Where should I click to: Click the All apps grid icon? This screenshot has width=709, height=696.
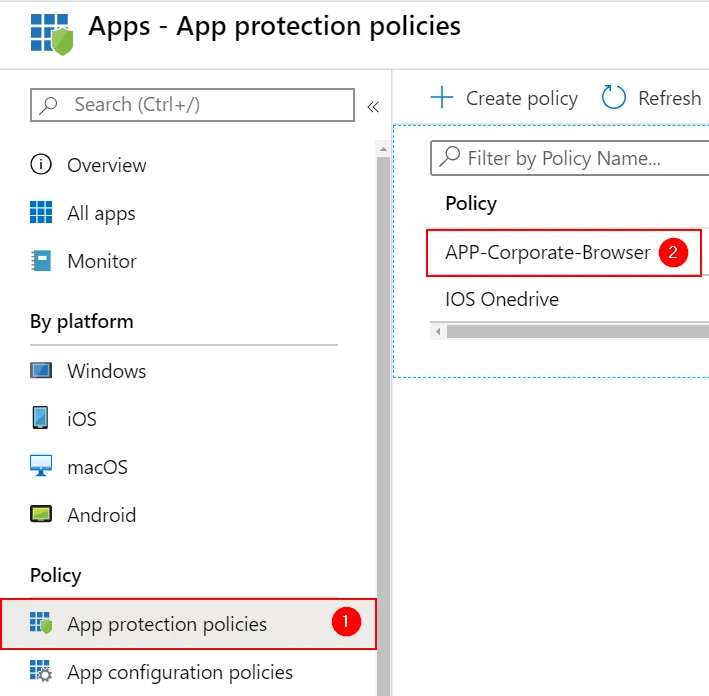point(41,213)
